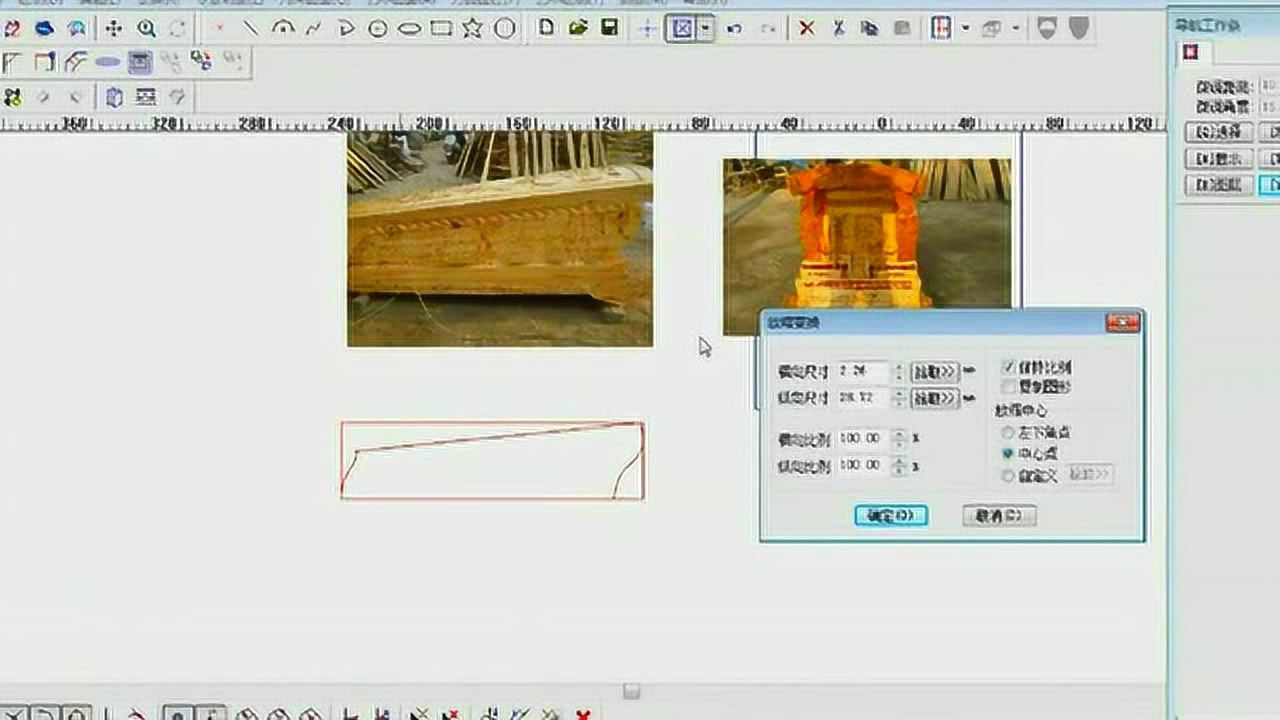Click the scissors cut icon

[838, 29]
